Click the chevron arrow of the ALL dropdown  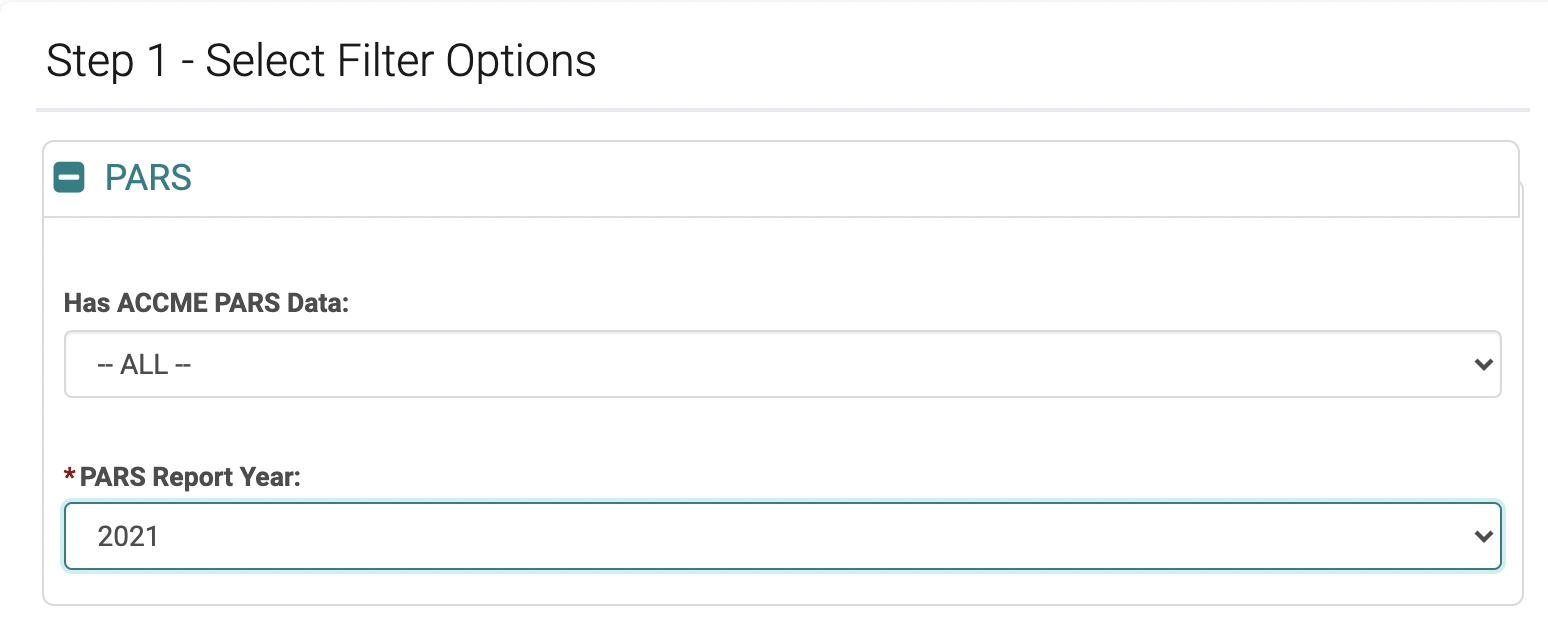[1483, 365]
